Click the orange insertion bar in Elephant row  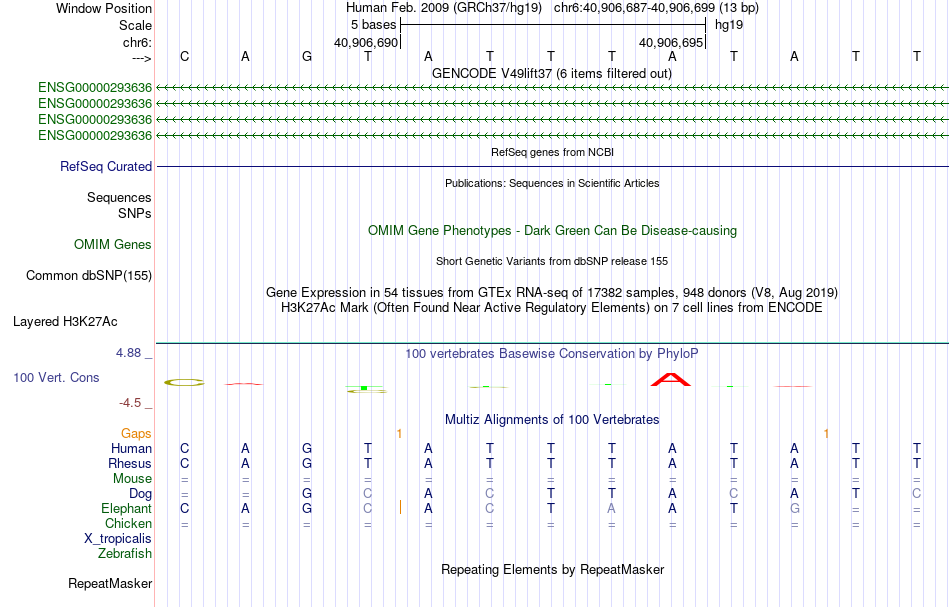(400, 508)
